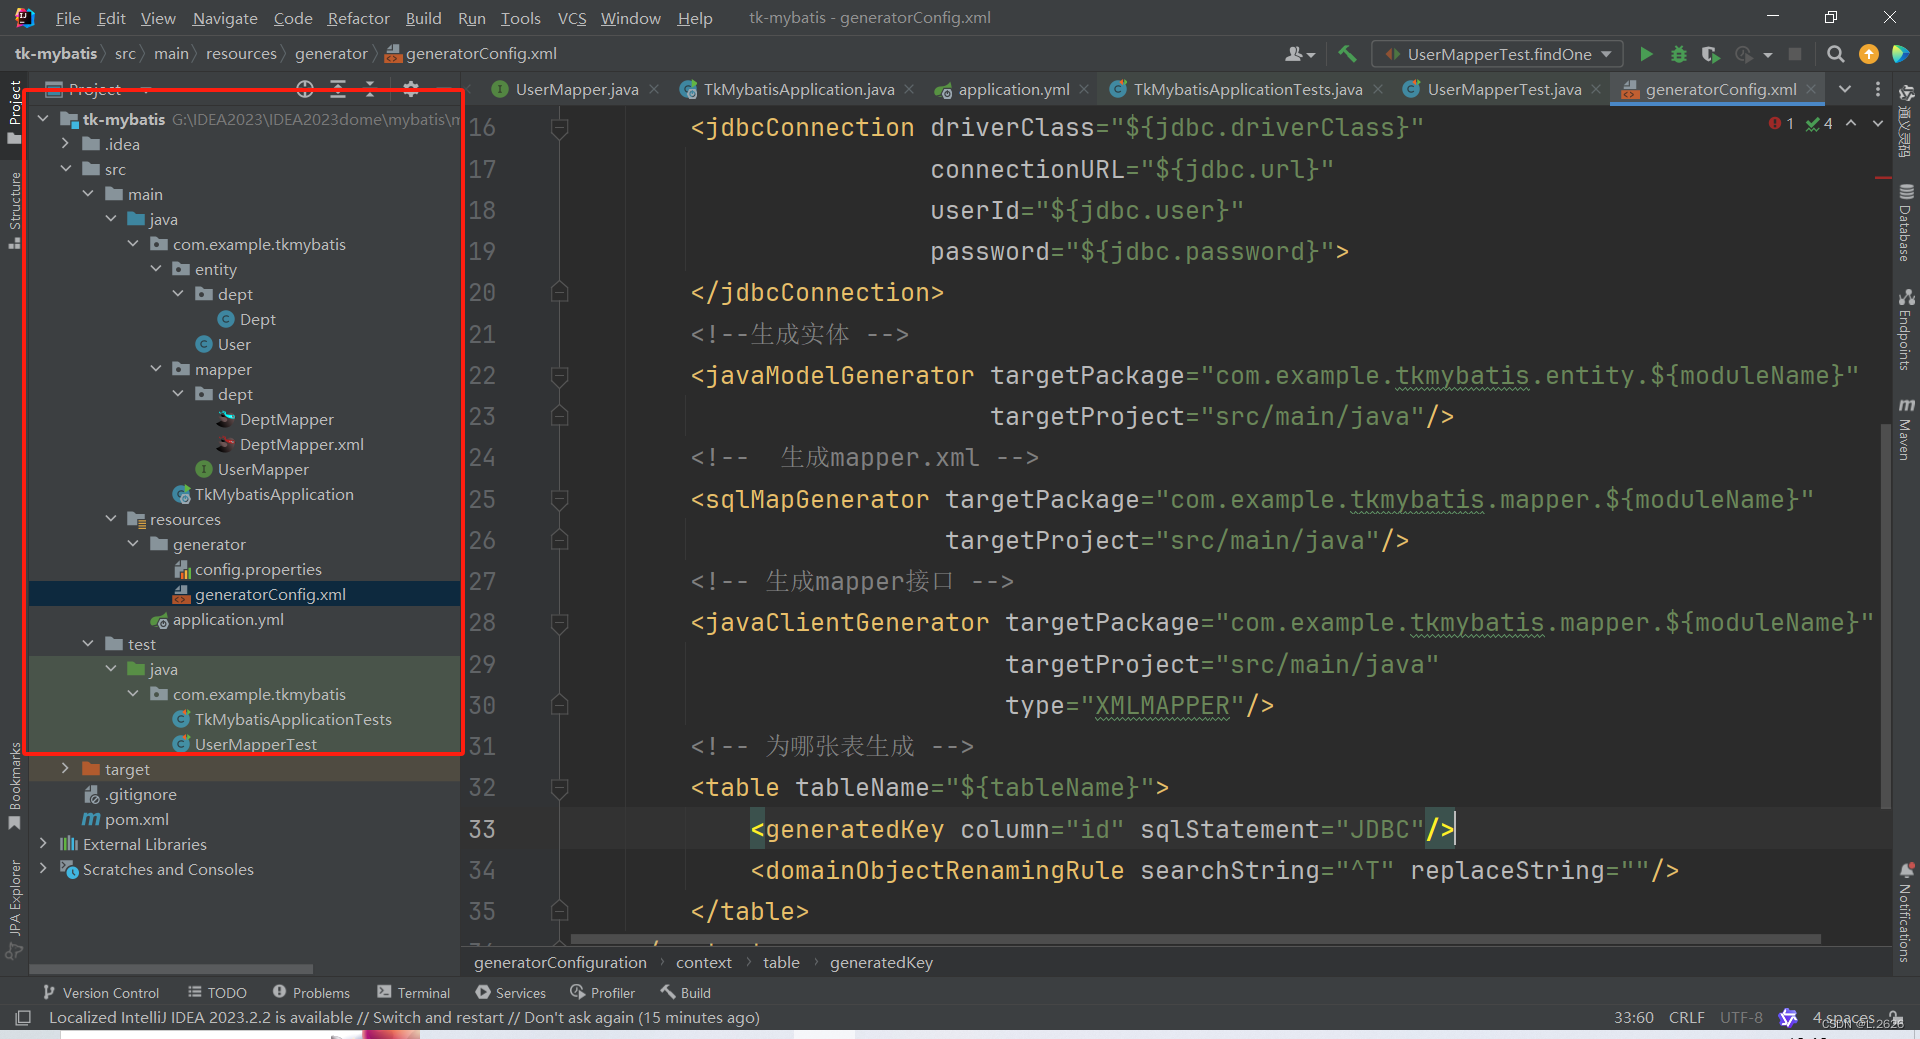Click the IntelliJ IDEA logo icon
Screen dimensions: 1920x1039
25,17
